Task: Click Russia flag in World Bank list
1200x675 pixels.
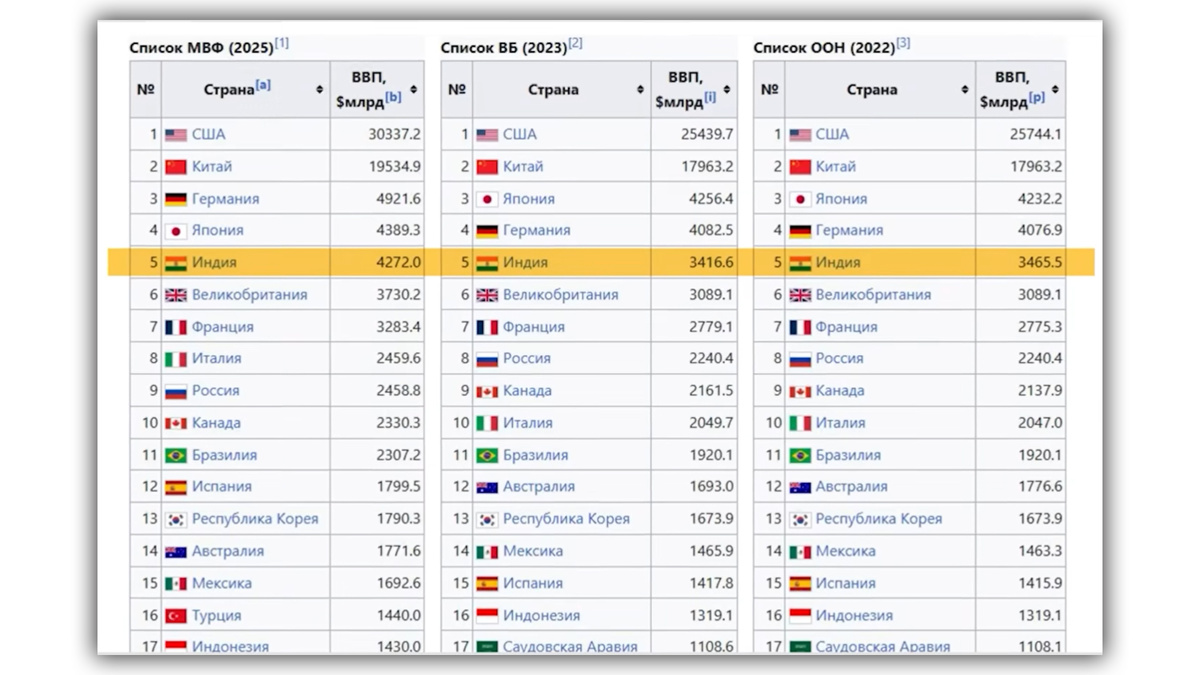Action: pos(487,358)
